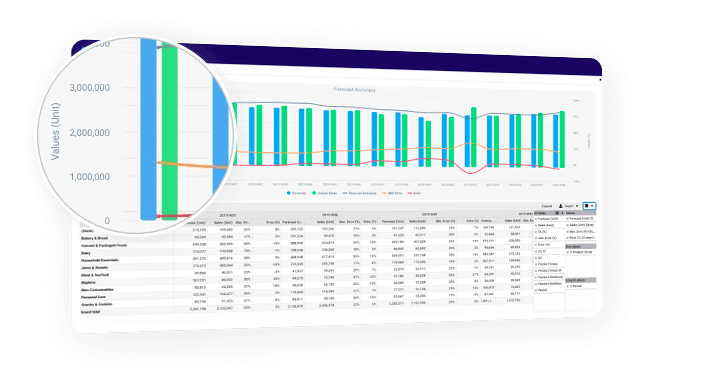Screen dimensions: 708x389
Task: Click the 2,000,000 axis label in magnifier
Action: pyautogui.click(x=89, y=133)
